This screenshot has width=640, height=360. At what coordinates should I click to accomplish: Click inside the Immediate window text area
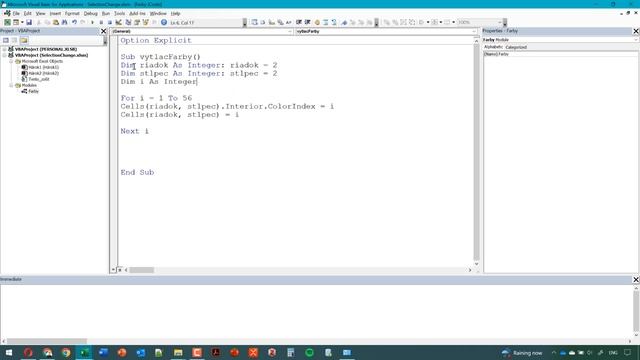click(316, 310)
